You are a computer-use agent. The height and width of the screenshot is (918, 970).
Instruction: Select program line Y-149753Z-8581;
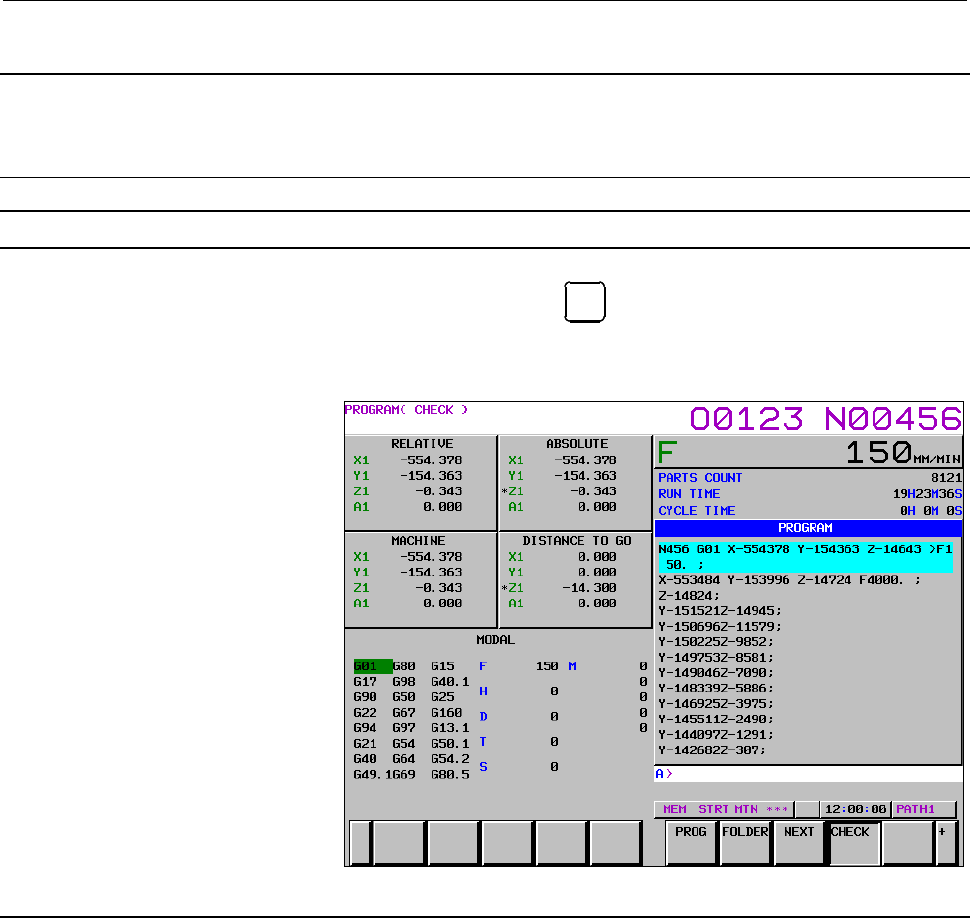pyautogui.click(x=716, y=658)
